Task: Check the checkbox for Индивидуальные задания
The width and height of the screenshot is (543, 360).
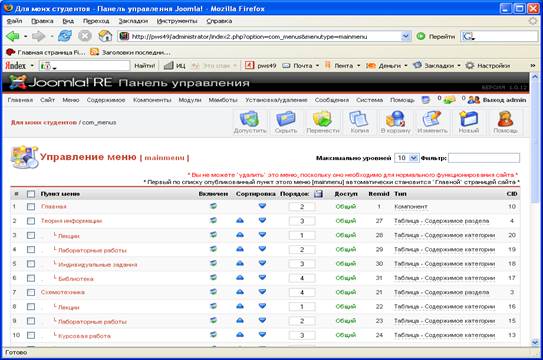Action: coord(31,264)
